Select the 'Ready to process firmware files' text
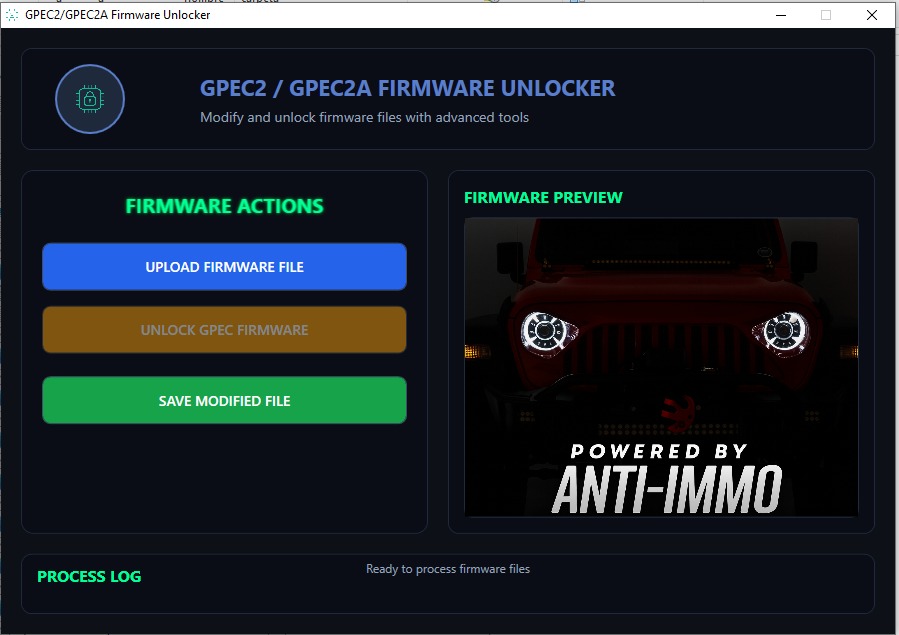Screen dimensions: 899x635 pyautogui.click(x=448, y=569)
